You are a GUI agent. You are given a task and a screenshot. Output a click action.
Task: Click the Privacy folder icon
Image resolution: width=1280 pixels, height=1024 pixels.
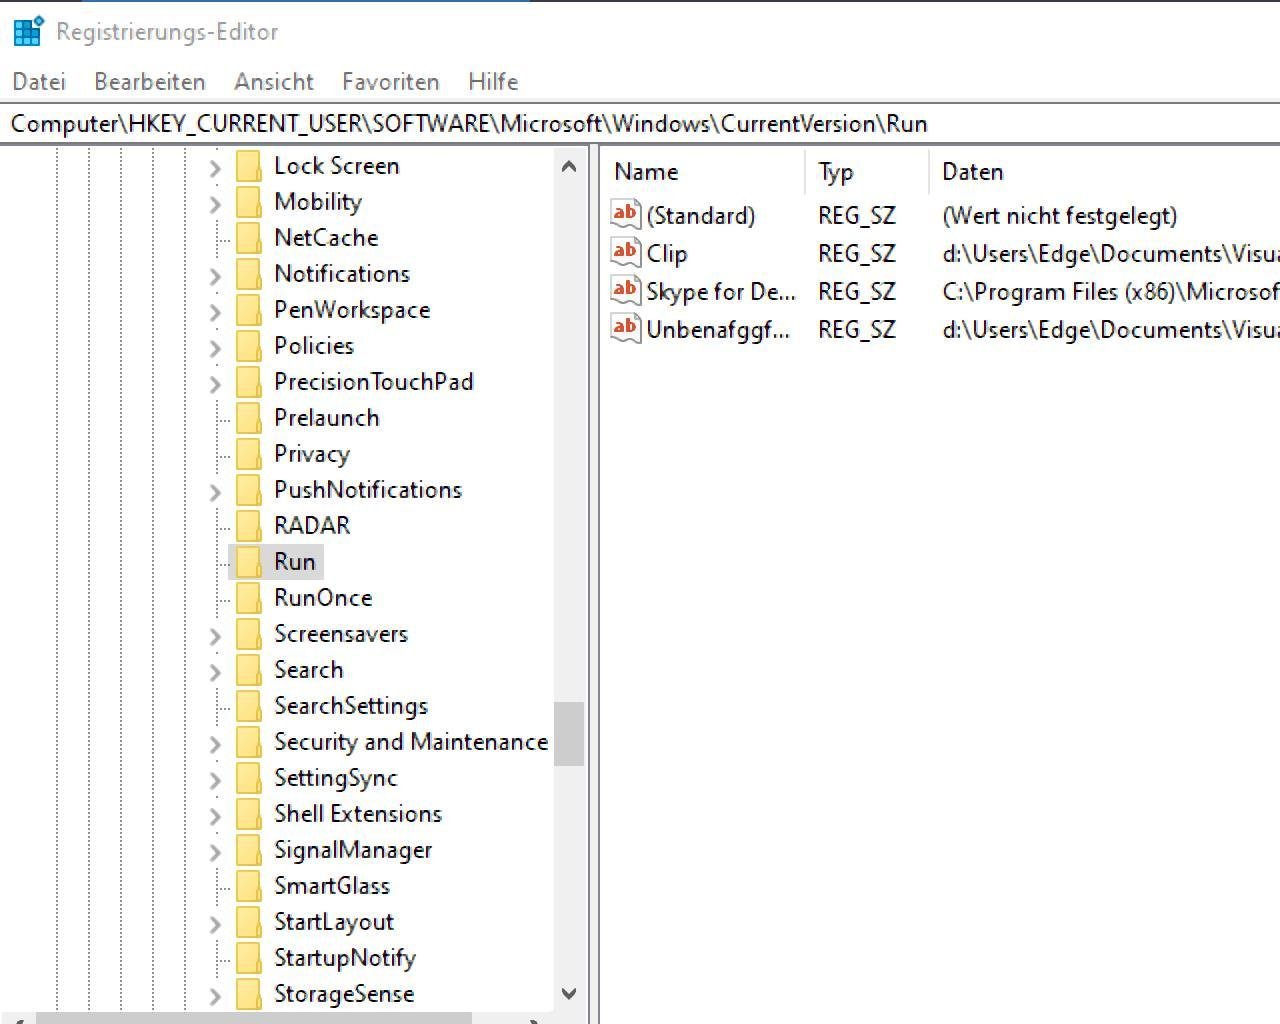click(x=249, y=454)
